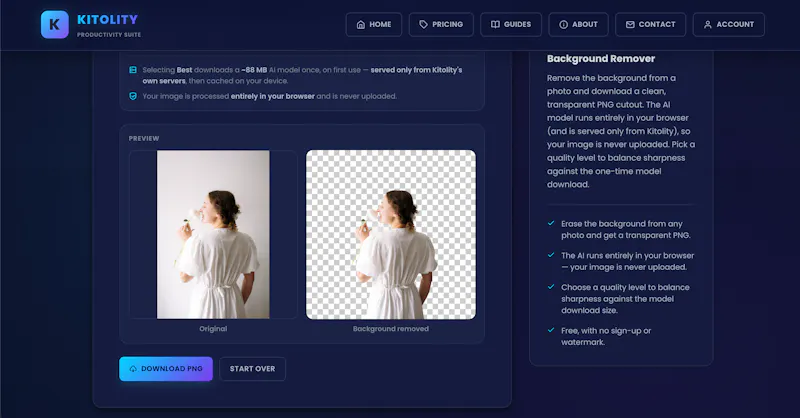The height and width of the screenshot is (418, 800).
Task: Click 'Choose a quality level to balance' bullet
Action: click(x=625, y=299)
